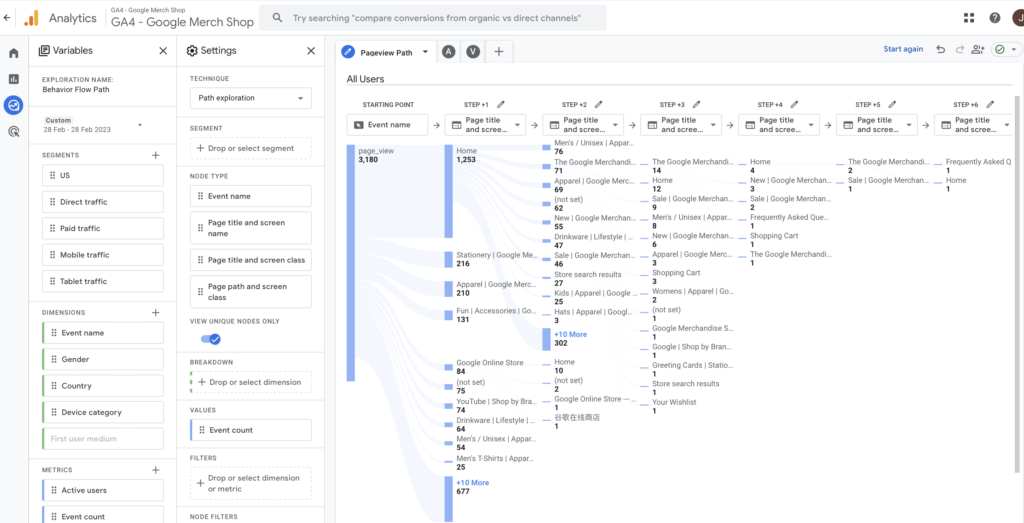Select the Active users metric

coord(103,490)
